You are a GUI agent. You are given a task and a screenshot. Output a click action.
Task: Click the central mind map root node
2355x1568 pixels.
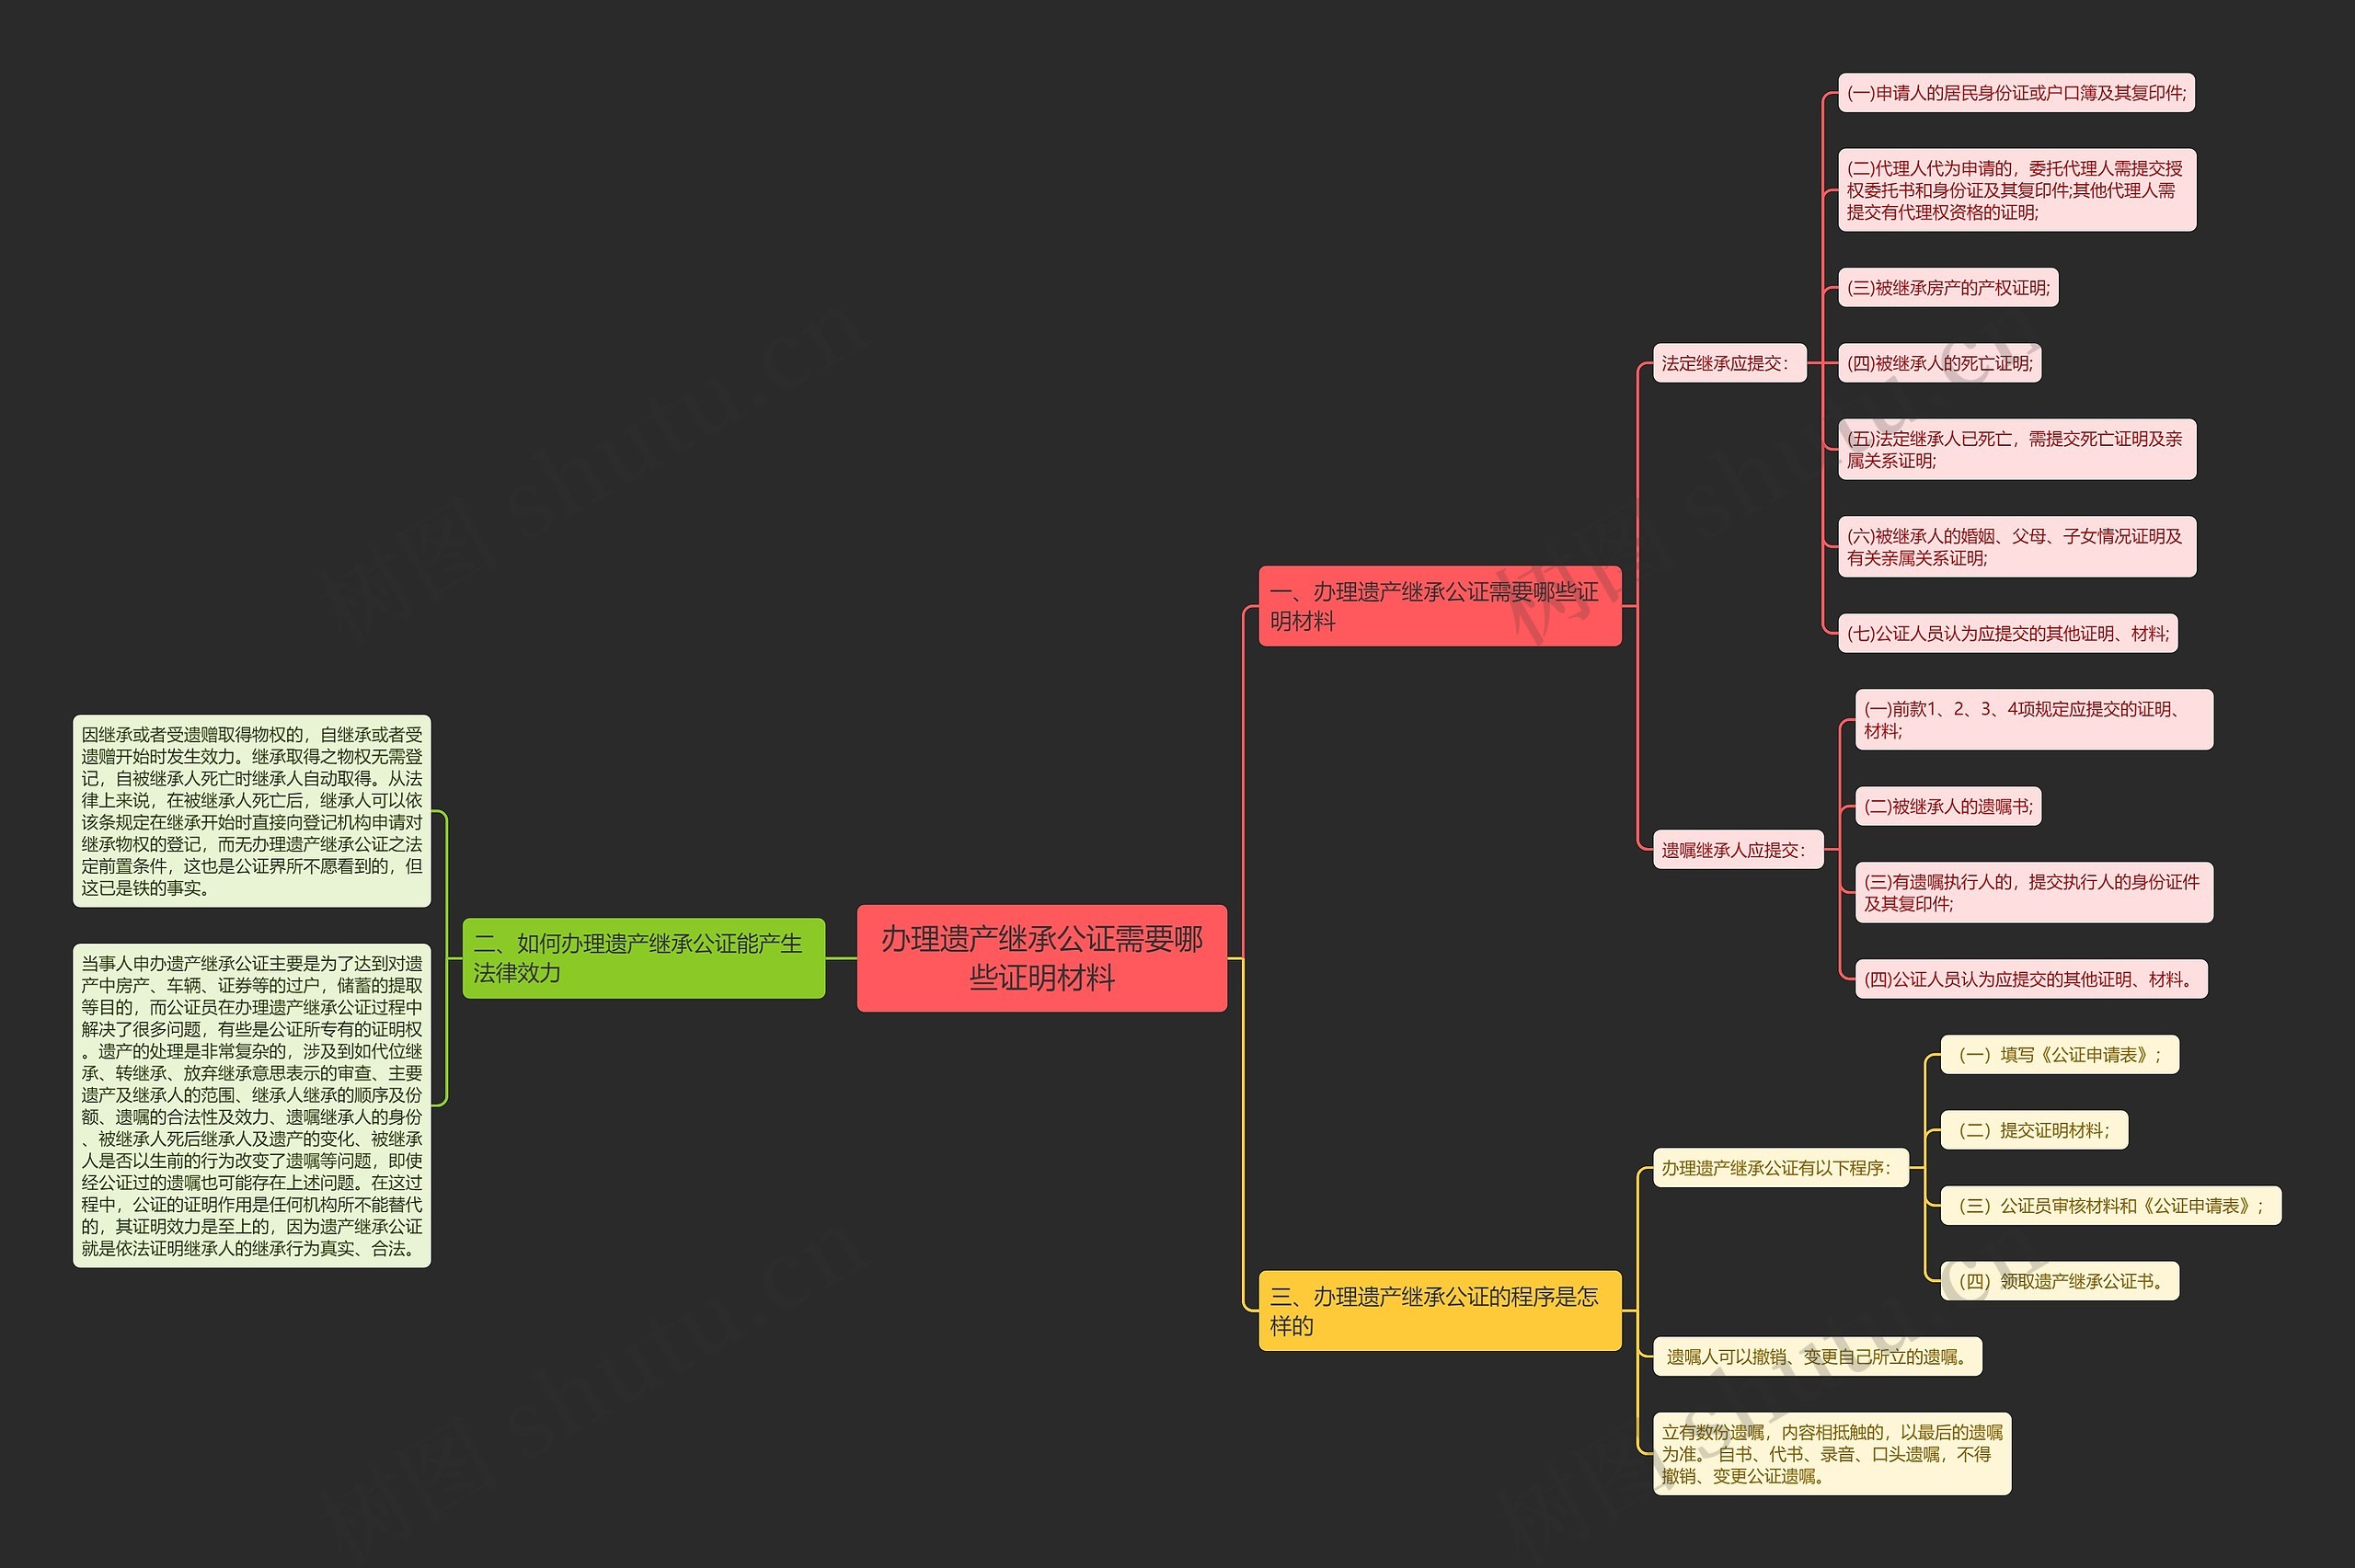tap(1086, 926)
